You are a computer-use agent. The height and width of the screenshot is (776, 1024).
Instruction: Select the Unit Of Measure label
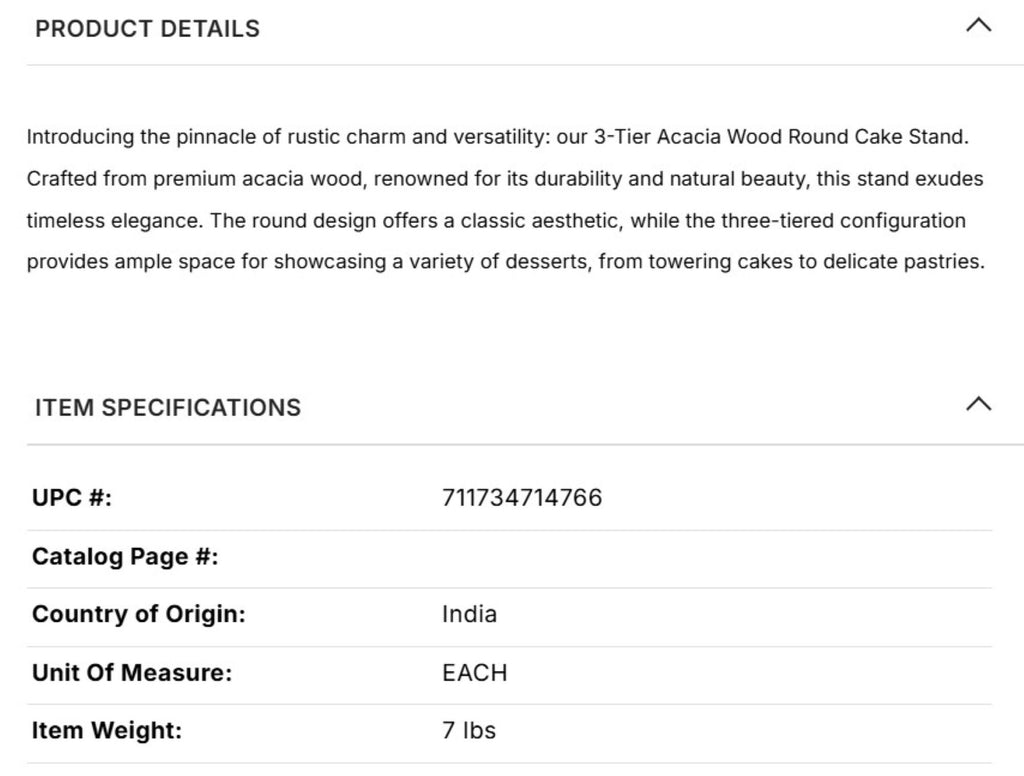(132, 673)
